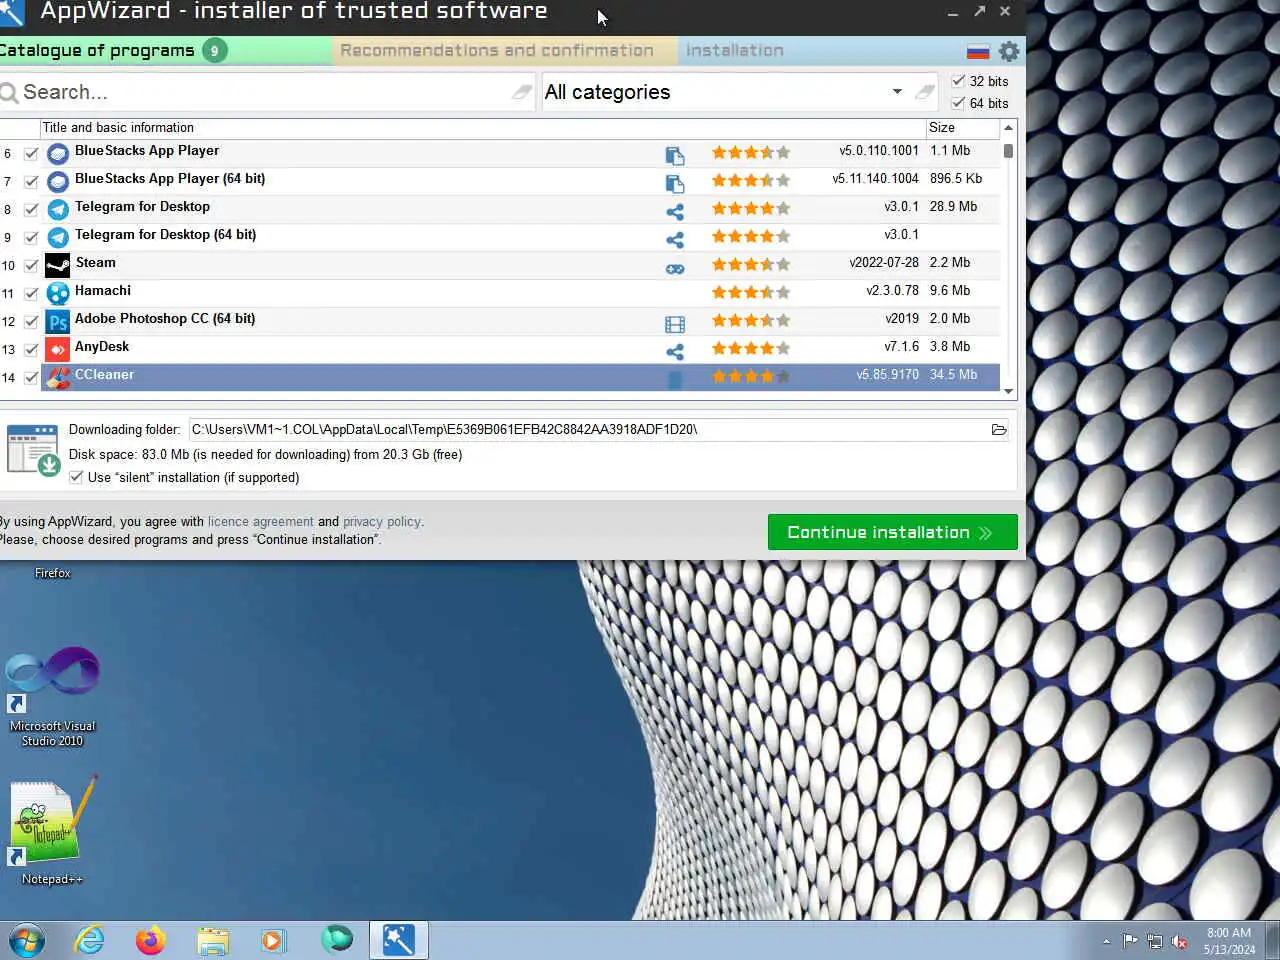Switch language using the Russian flag icon
This screenshot has height=960, width=1280.
tap(978, 52)
